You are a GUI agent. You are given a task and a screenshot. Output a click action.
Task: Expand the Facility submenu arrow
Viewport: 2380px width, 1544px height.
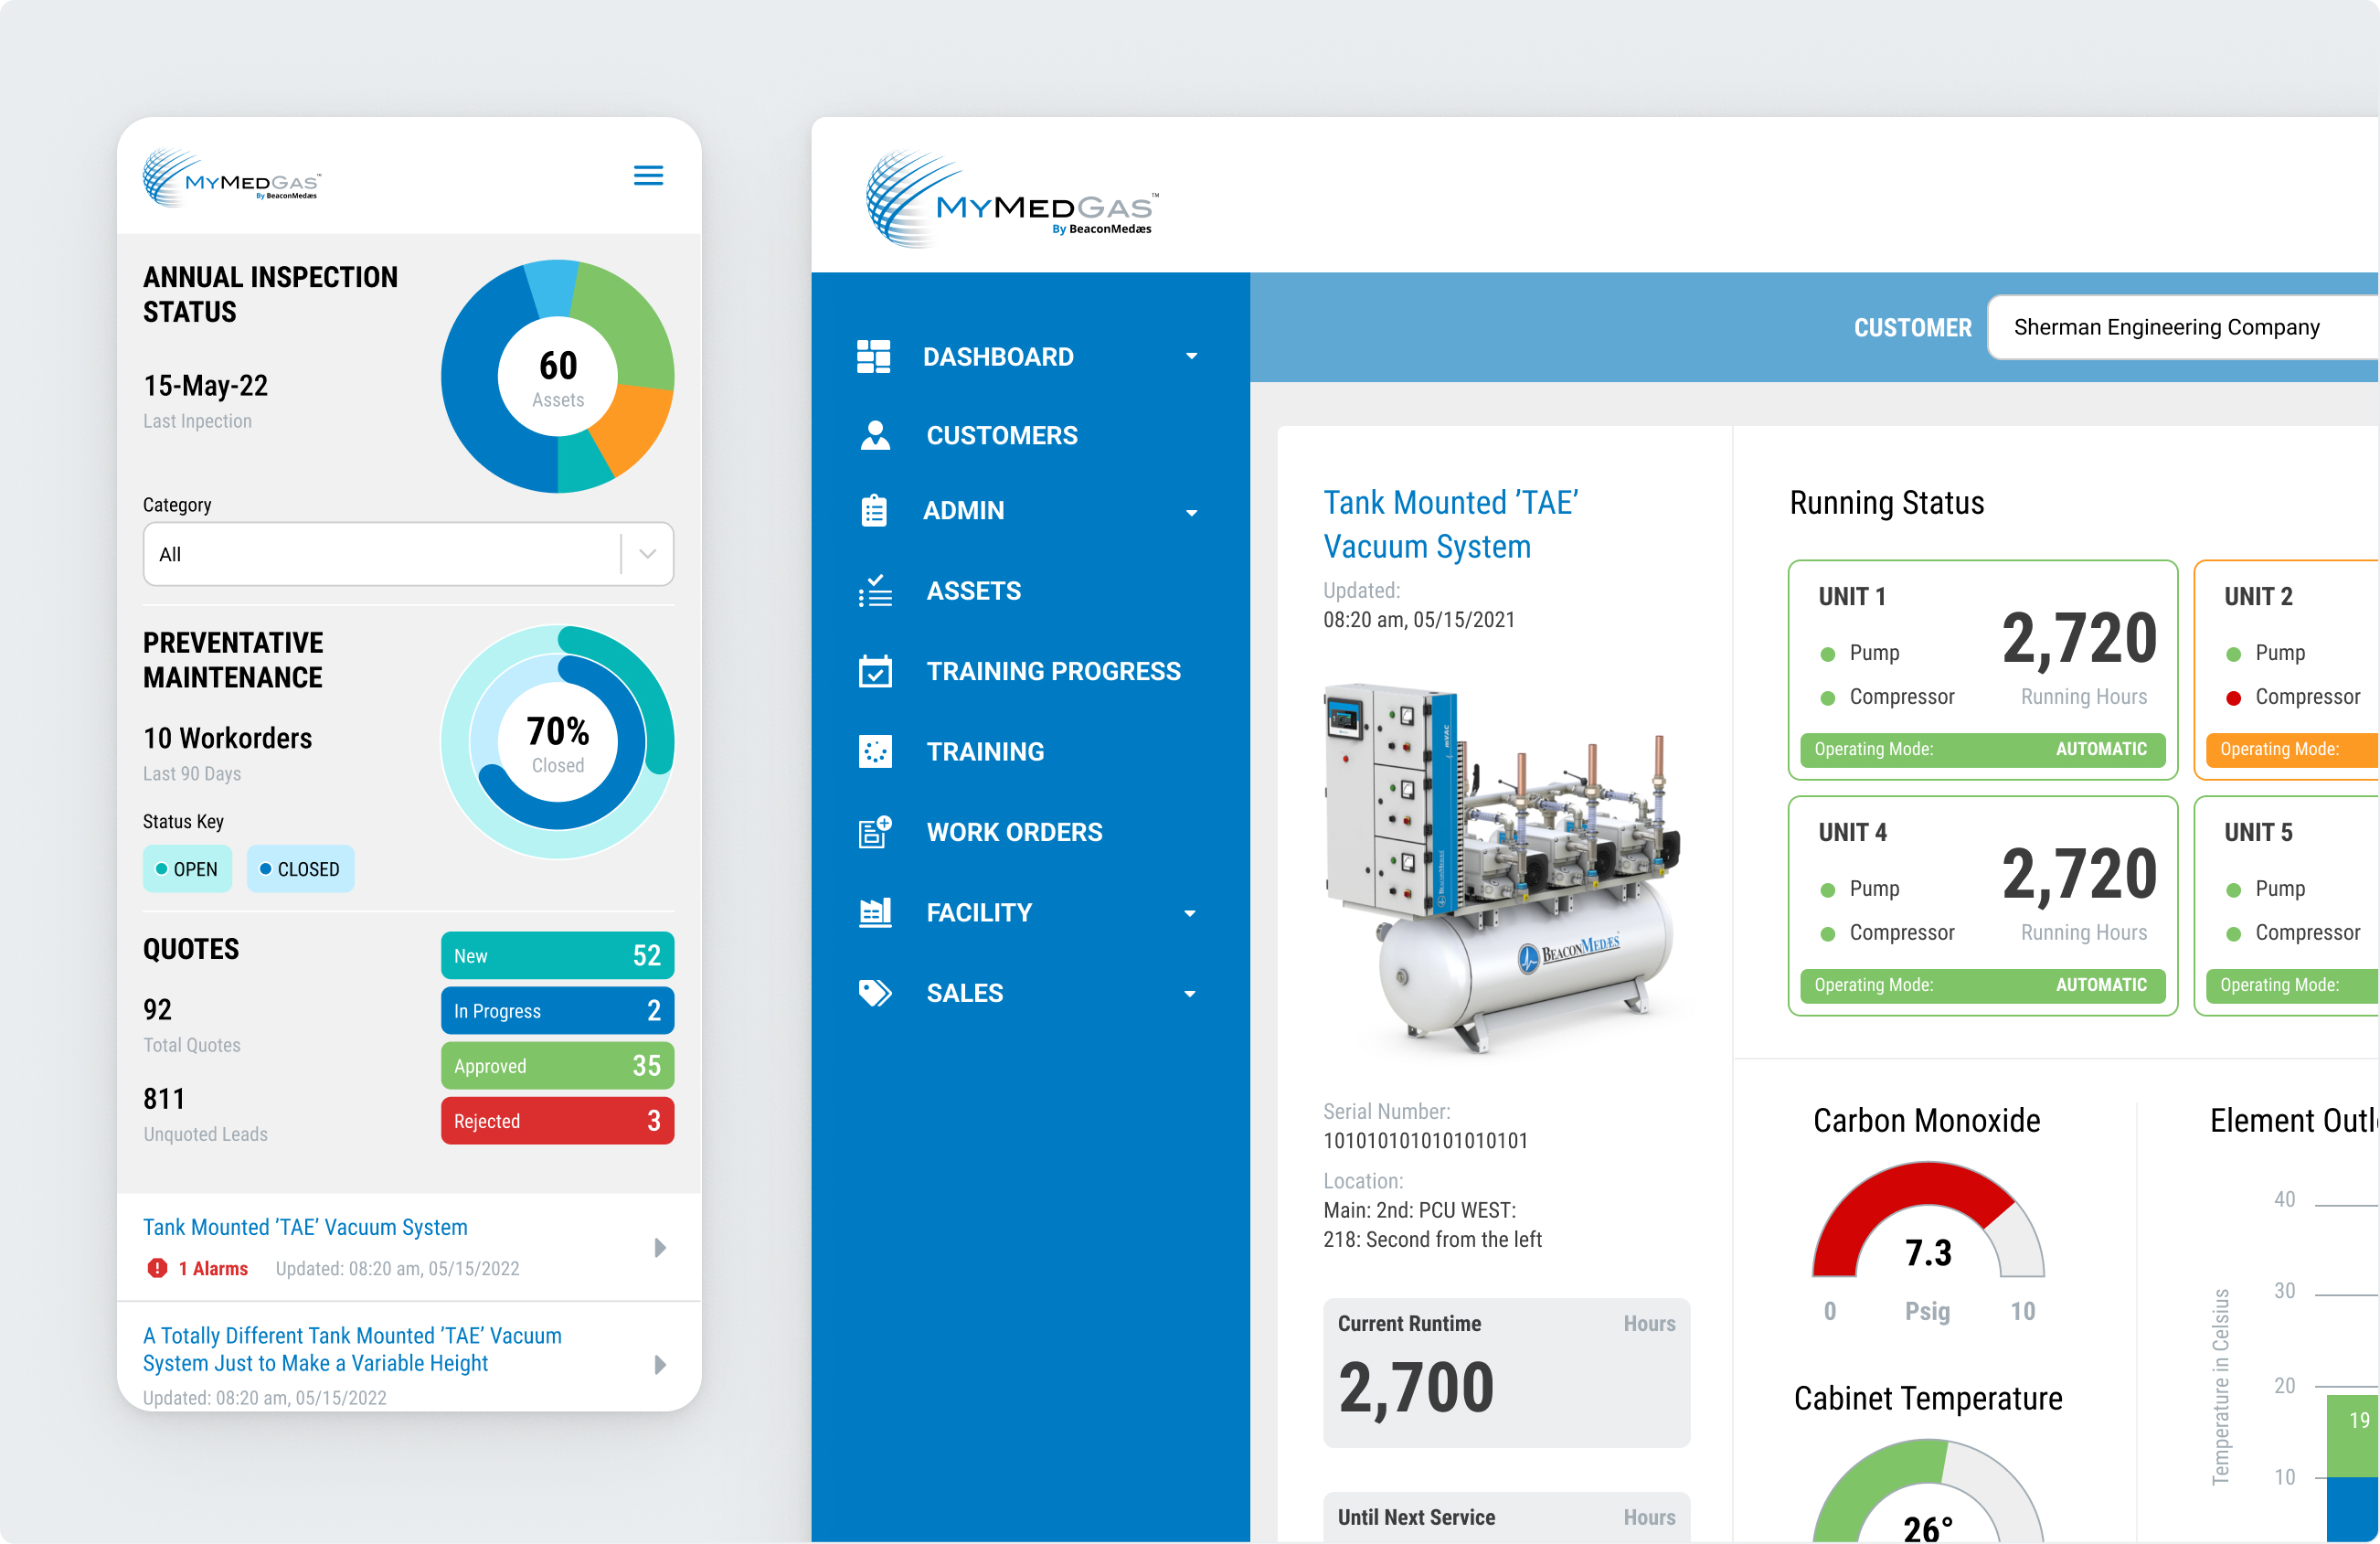(x=1190, y=913)
